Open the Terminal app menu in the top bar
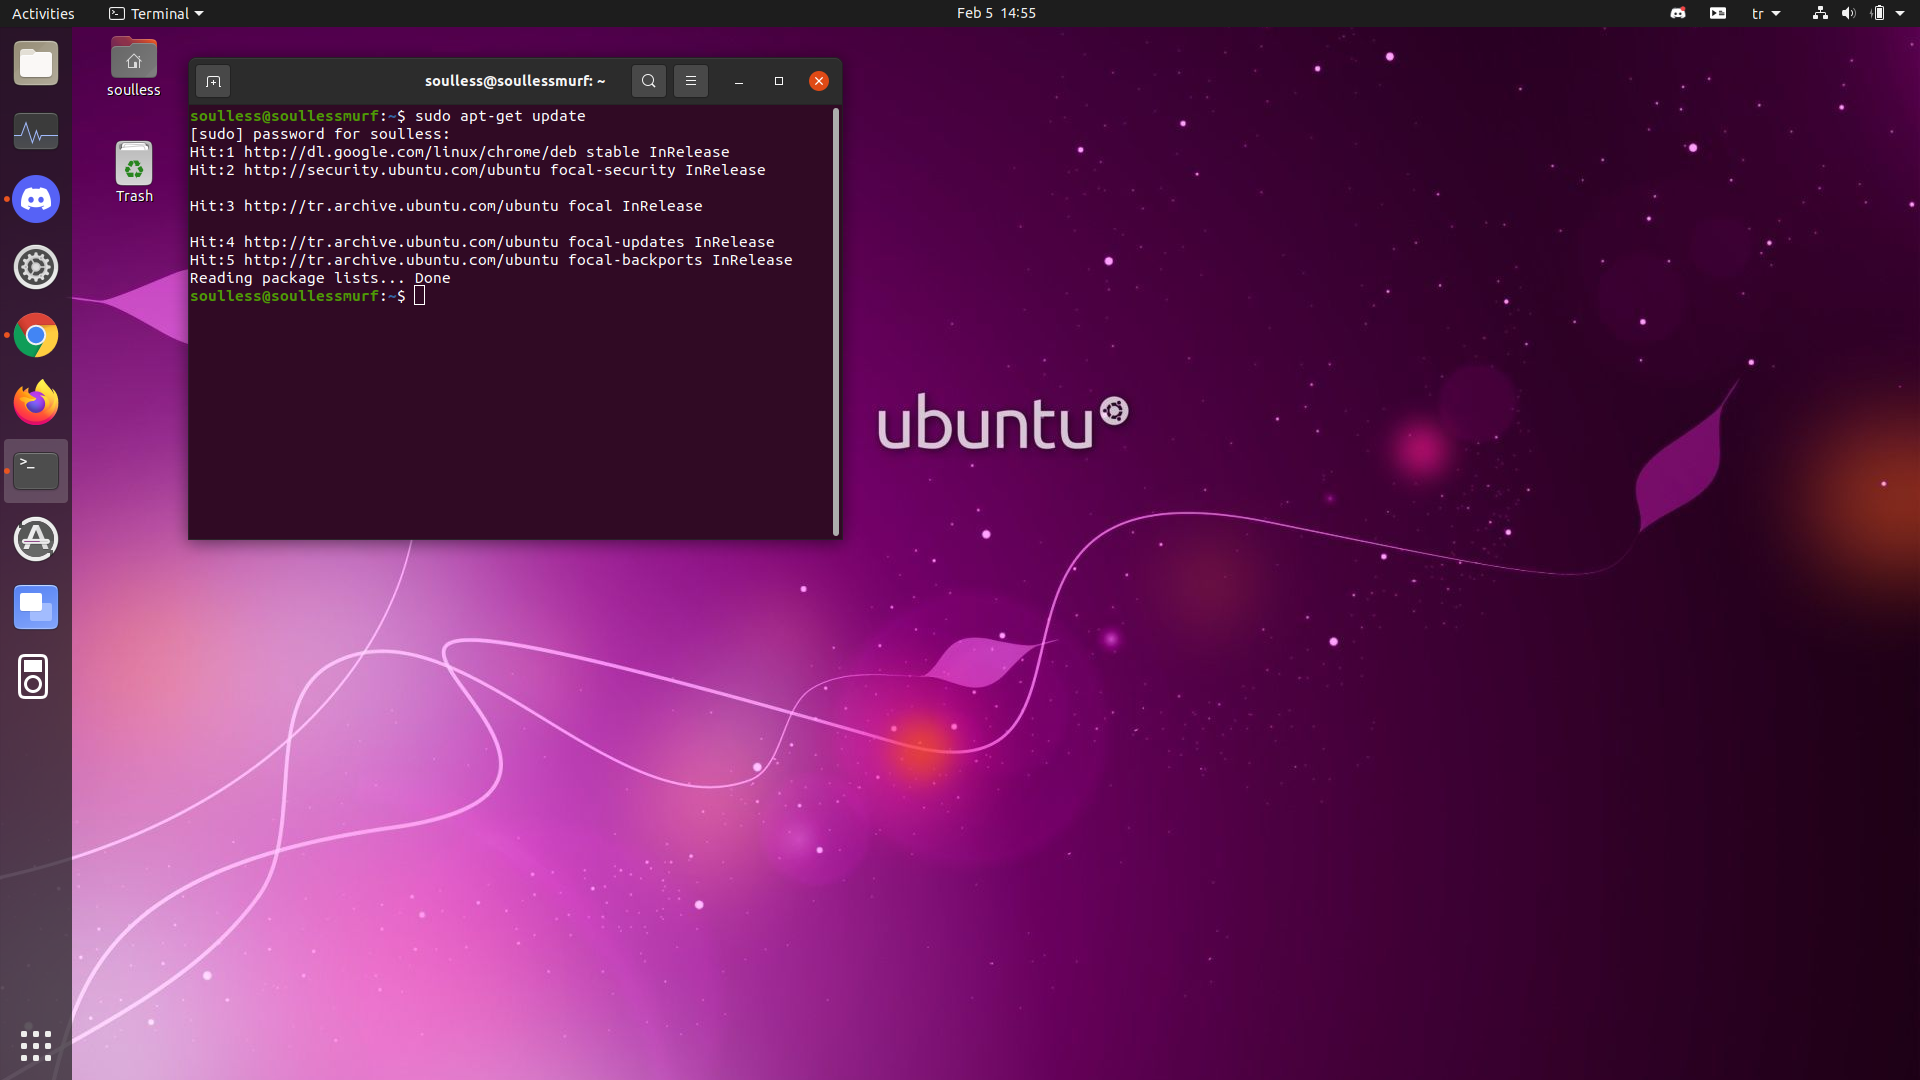1920x1080 pixels. click(156, 13)
